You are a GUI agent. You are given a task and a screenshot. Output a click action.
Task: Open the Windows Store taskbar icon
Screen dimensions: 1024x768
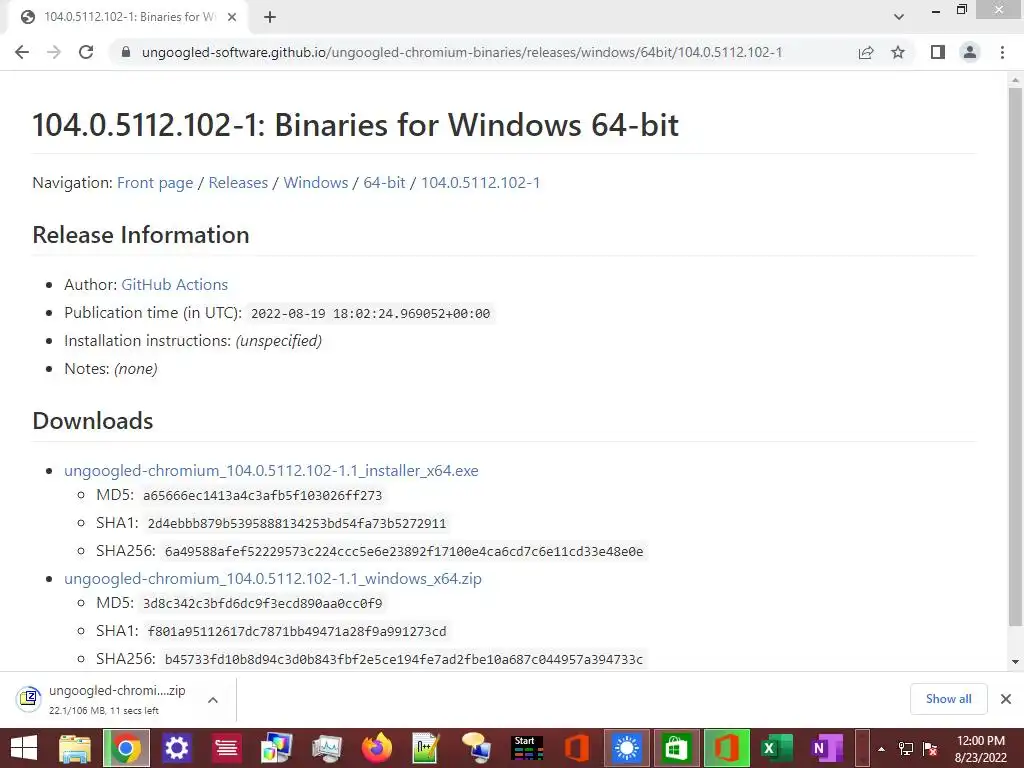(x=677, y=748)
